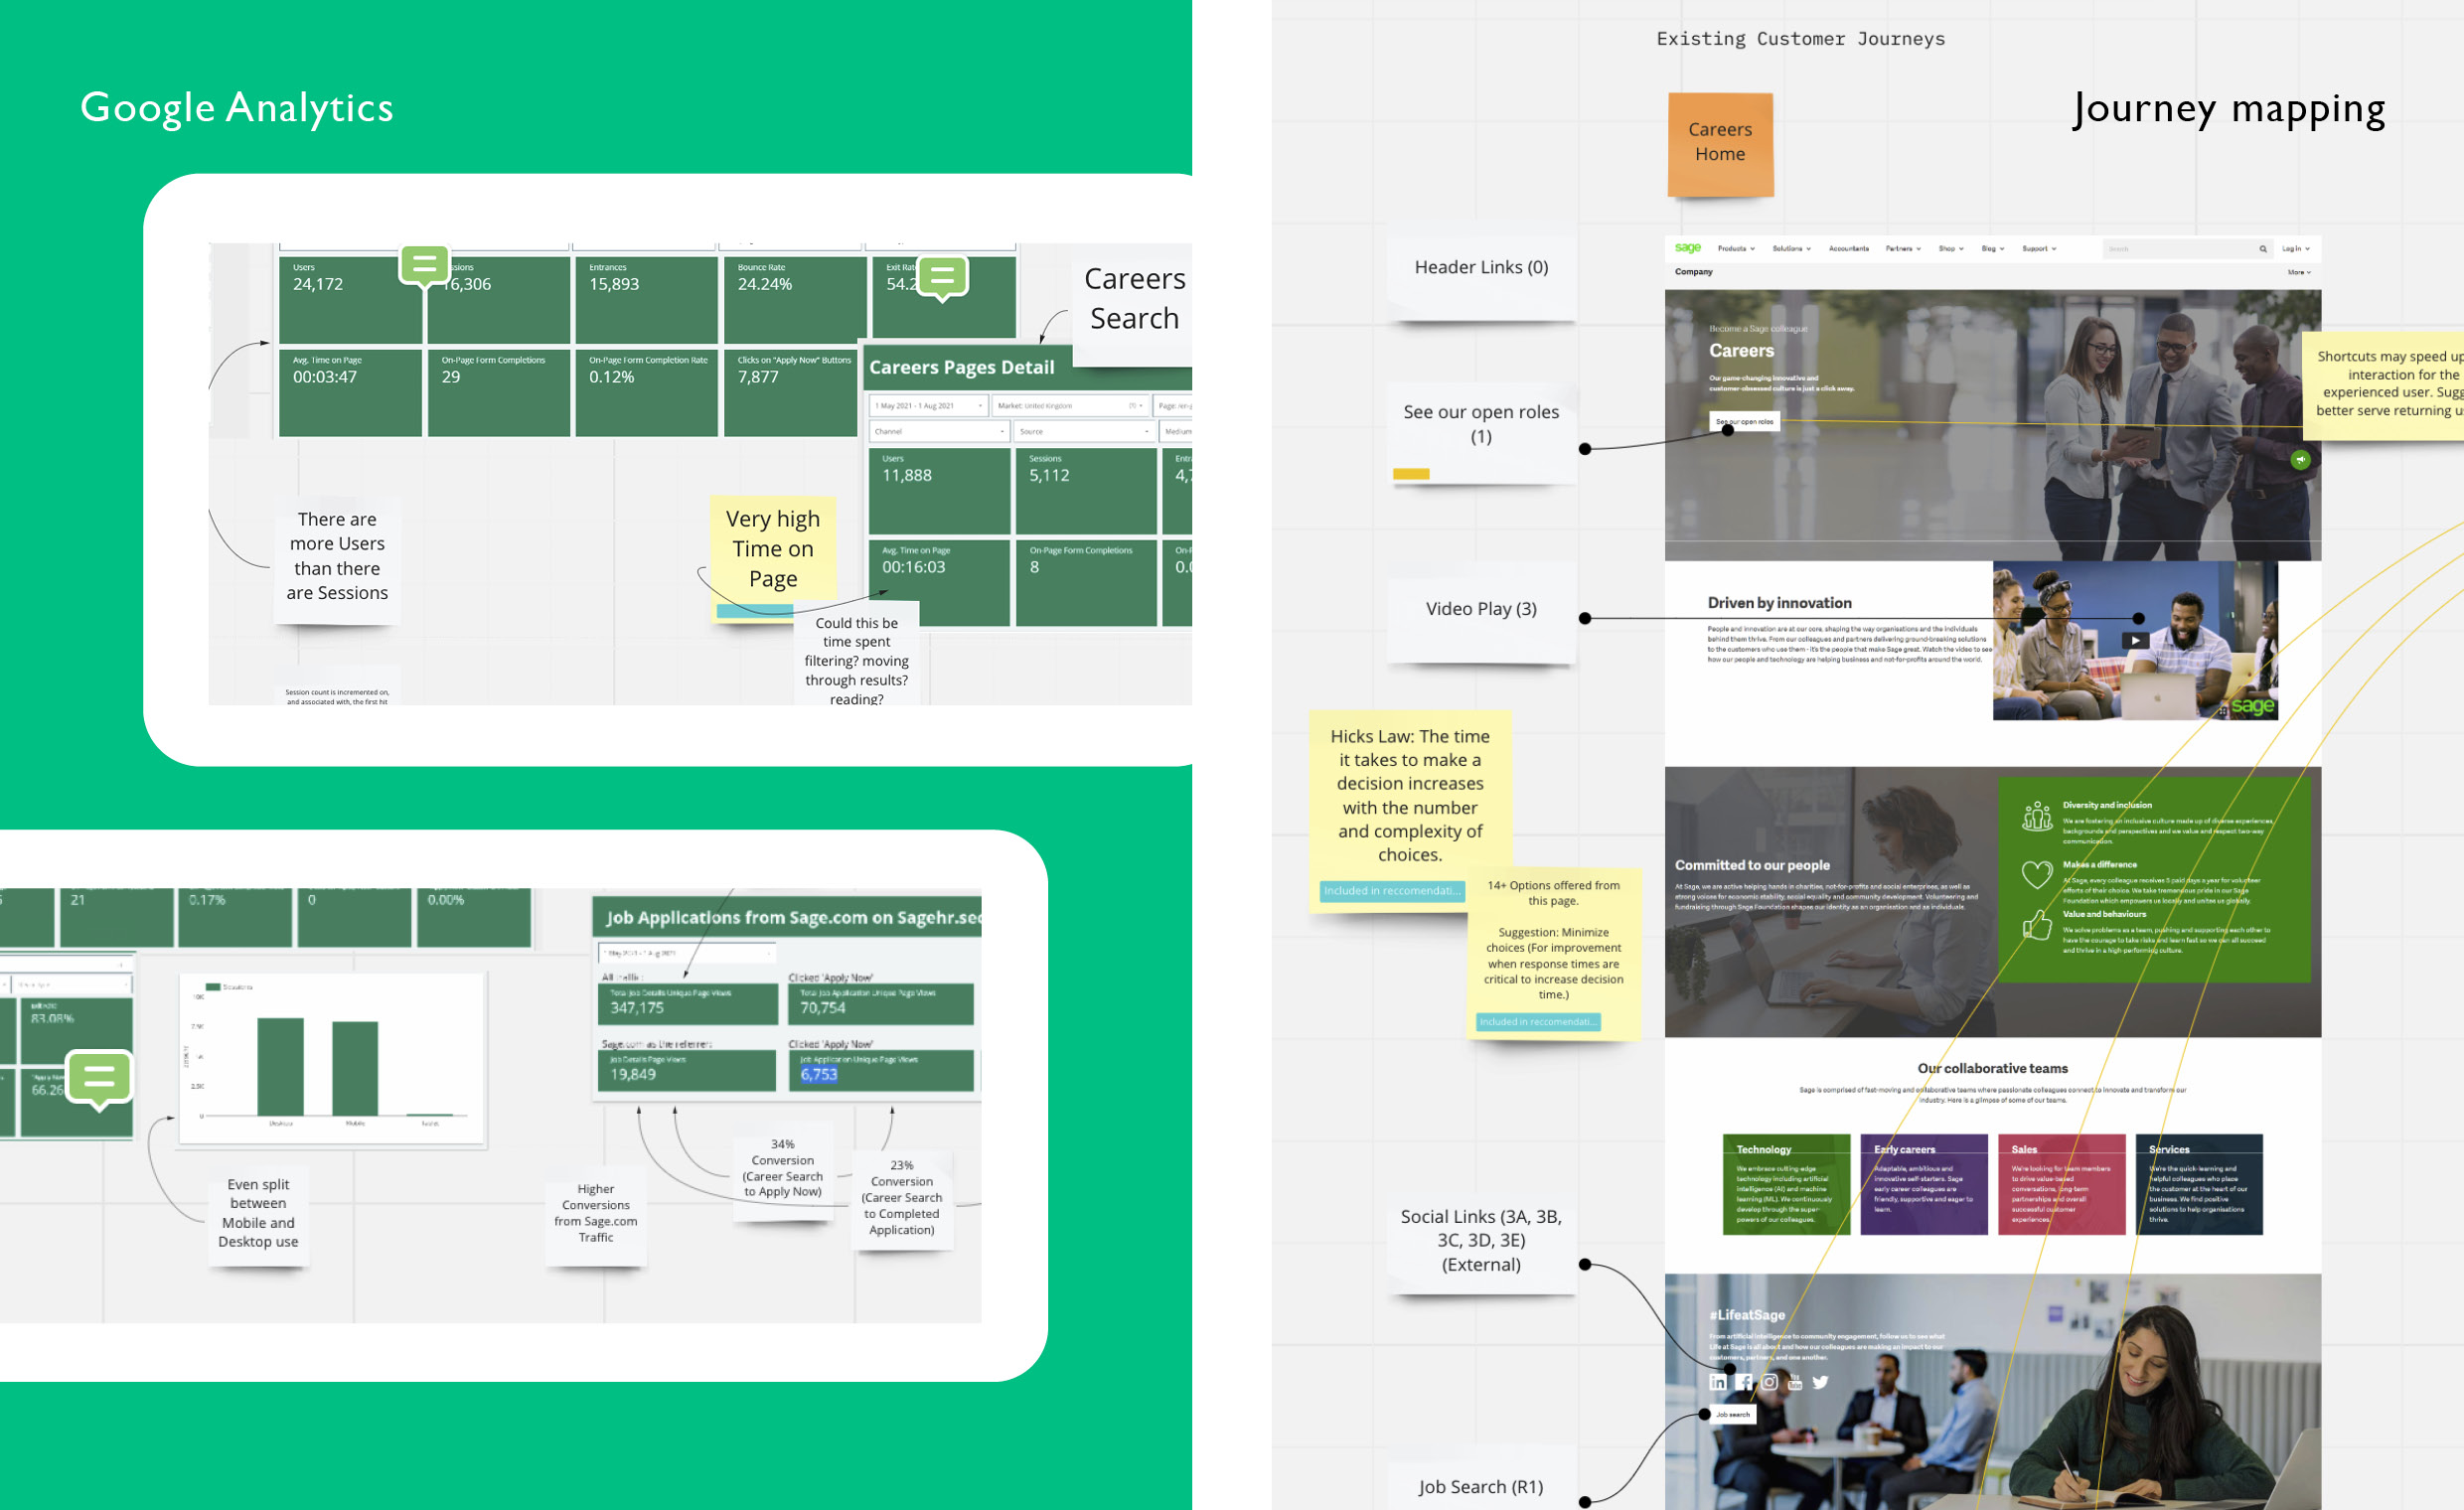The width and height of the screenshot is (2464, 1510).
Task: Open the Support menu item
Action: point(2038,249)
